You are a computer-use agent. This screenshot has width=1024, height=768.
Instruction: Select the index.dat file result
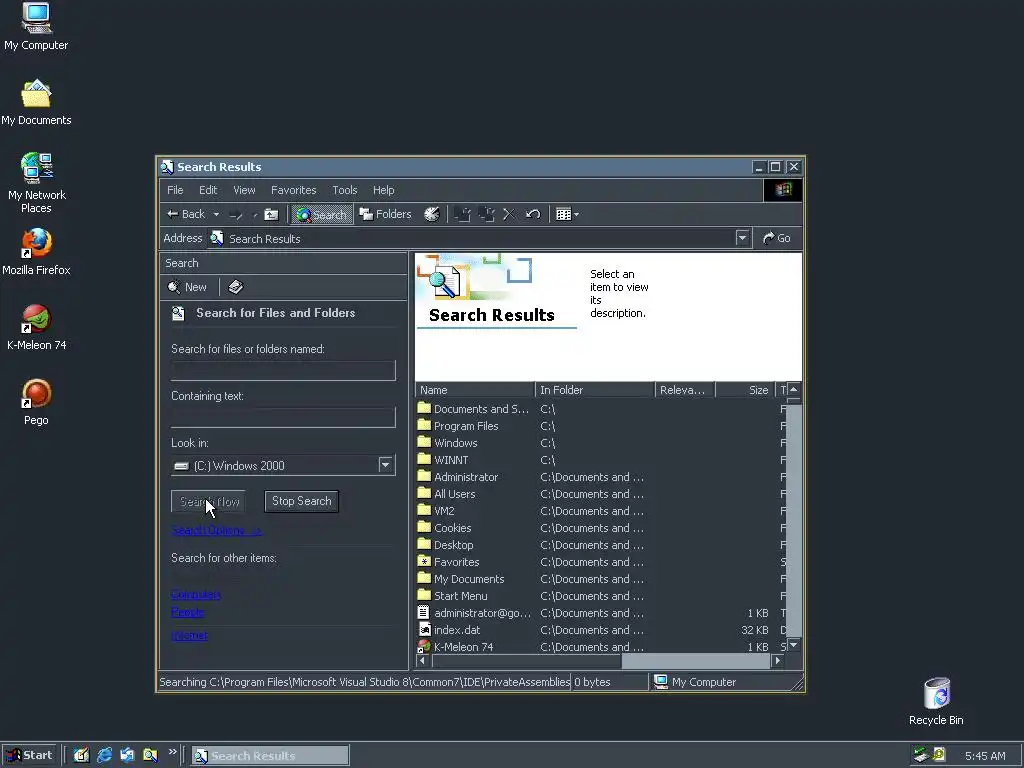coord(449,630)
